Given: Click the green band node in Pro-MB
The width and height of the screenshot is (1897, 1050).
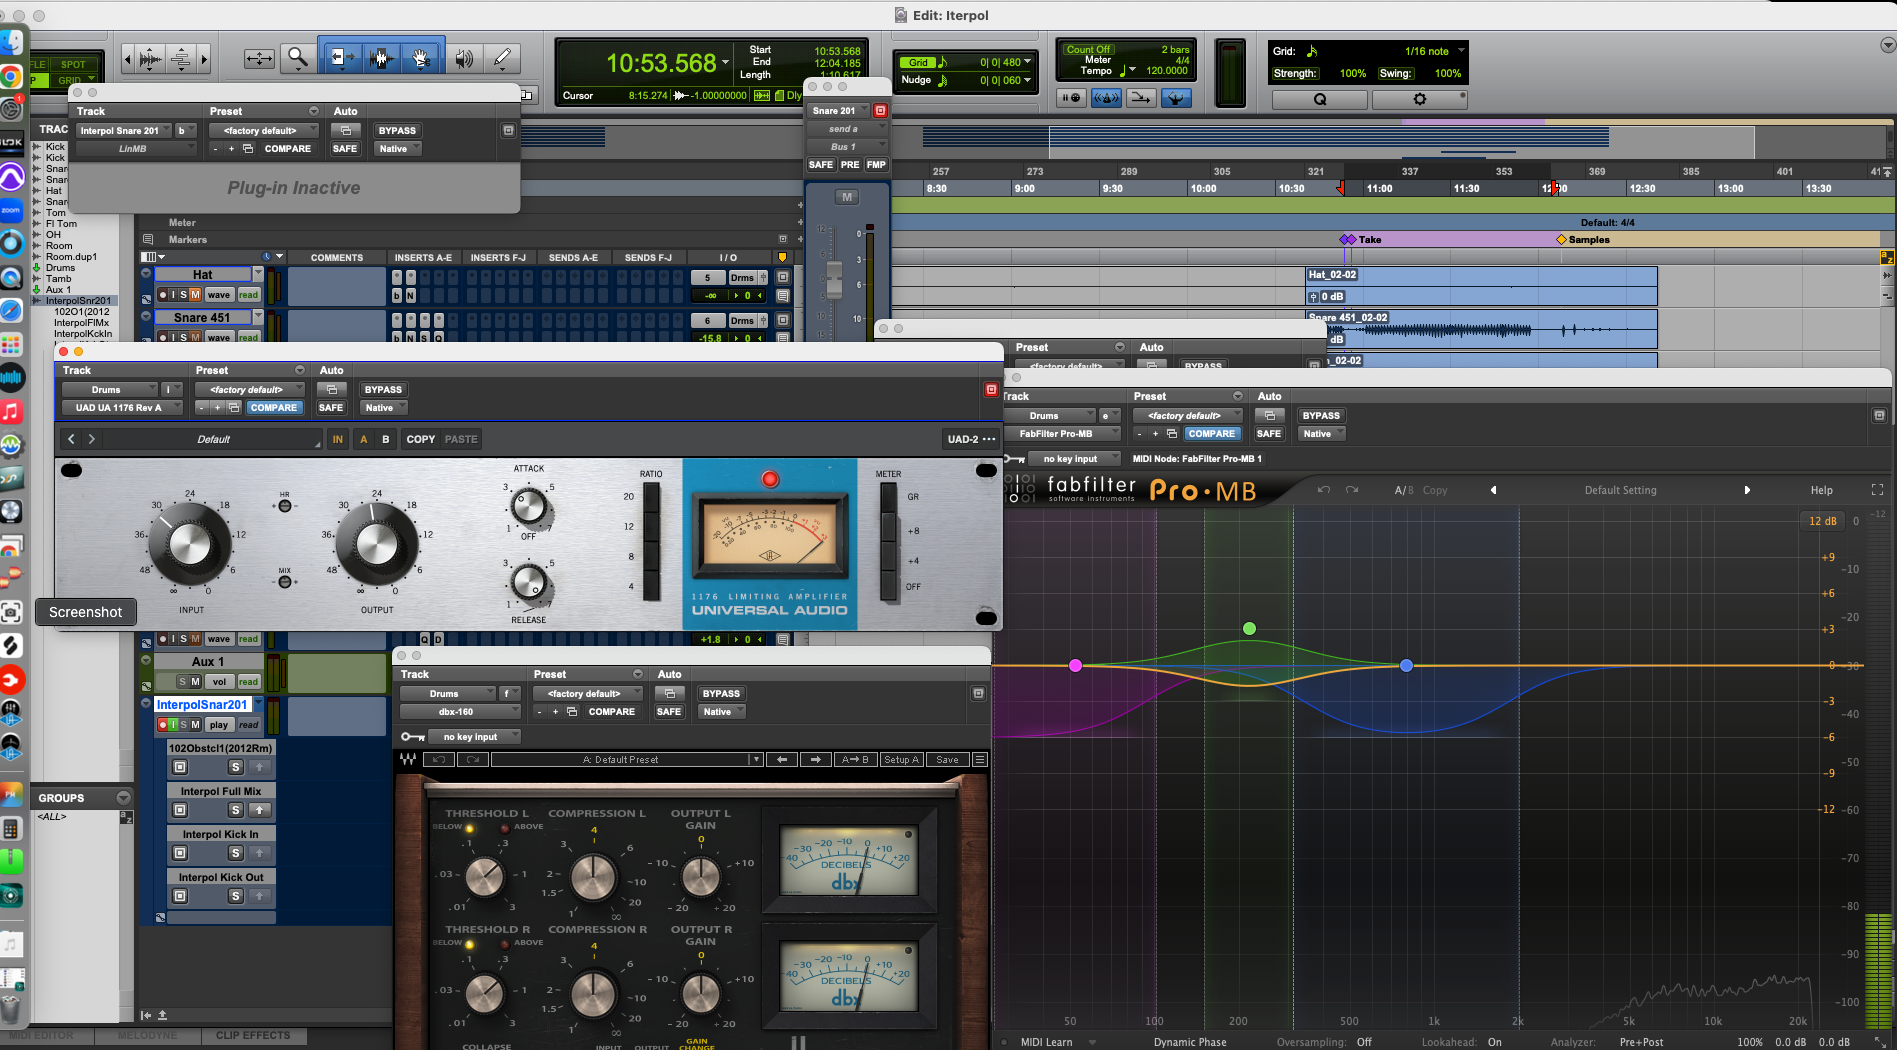Looking at the screenshot, I should point(1249,628).
